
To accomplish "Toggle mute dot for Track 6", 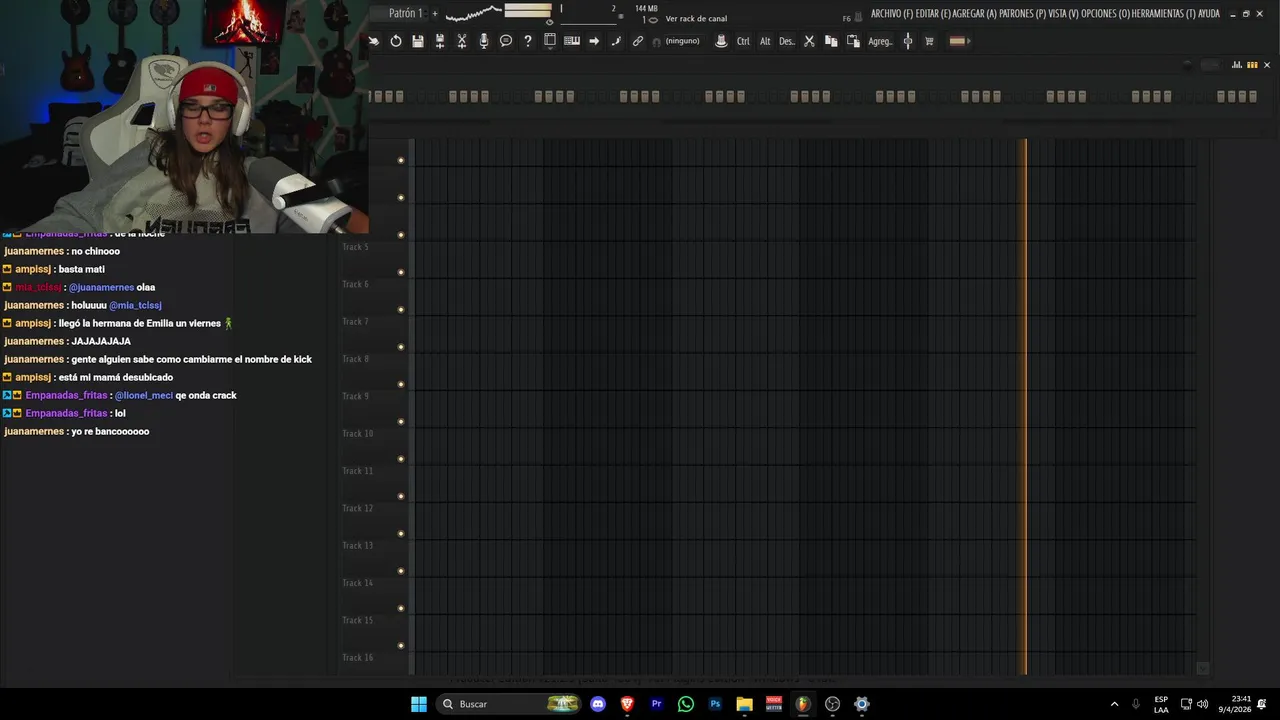I will point(401,309).
